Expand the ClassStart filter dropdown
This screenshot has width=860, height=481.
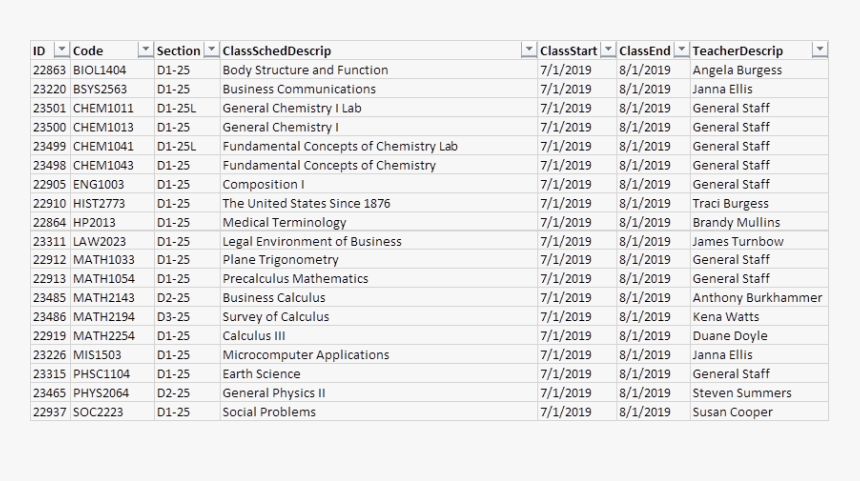(607, 50)
